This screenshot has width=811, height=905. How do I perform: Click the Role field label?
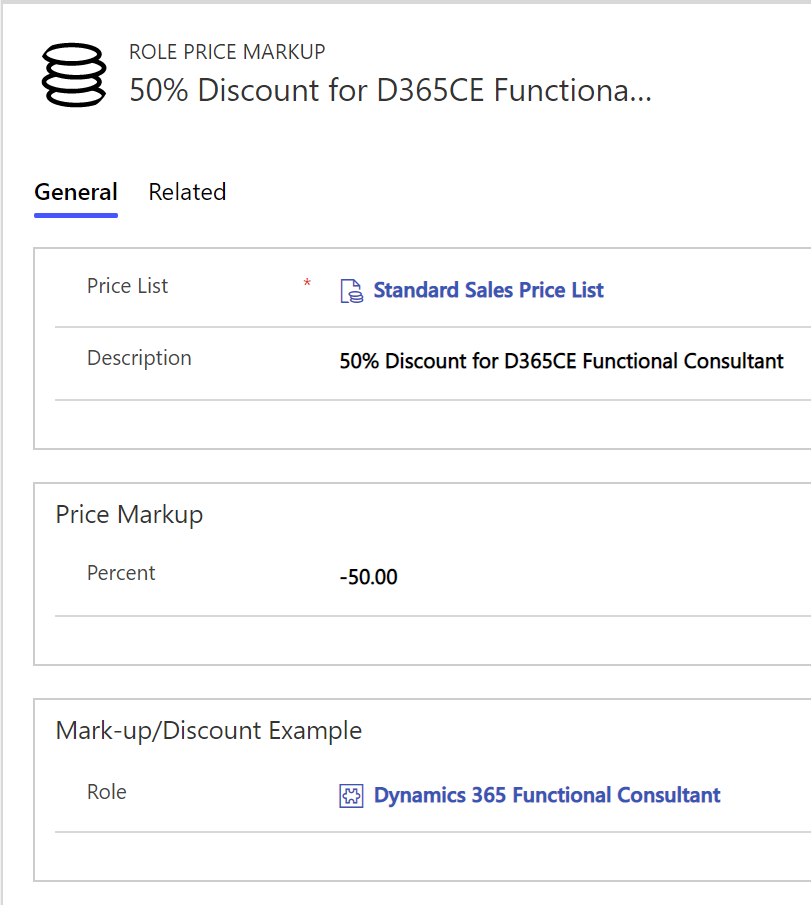[x=106, y=792]
